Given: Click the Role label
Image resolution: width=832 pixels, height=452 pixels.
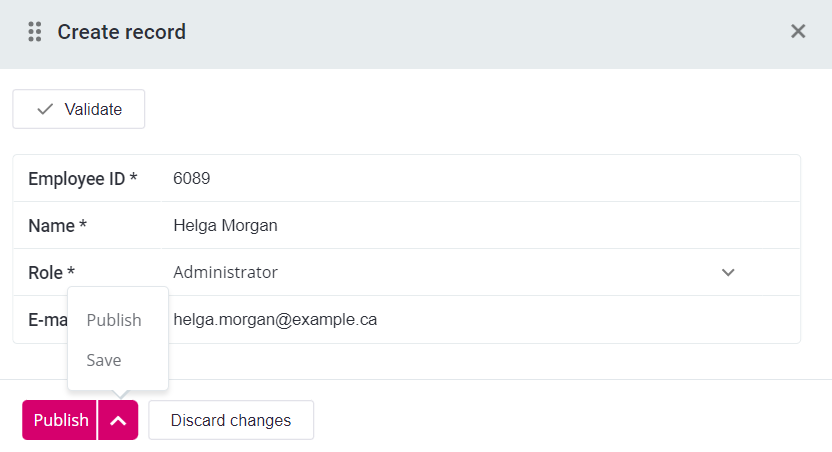Looking at the screenshot, I should (x=51, y=272).
